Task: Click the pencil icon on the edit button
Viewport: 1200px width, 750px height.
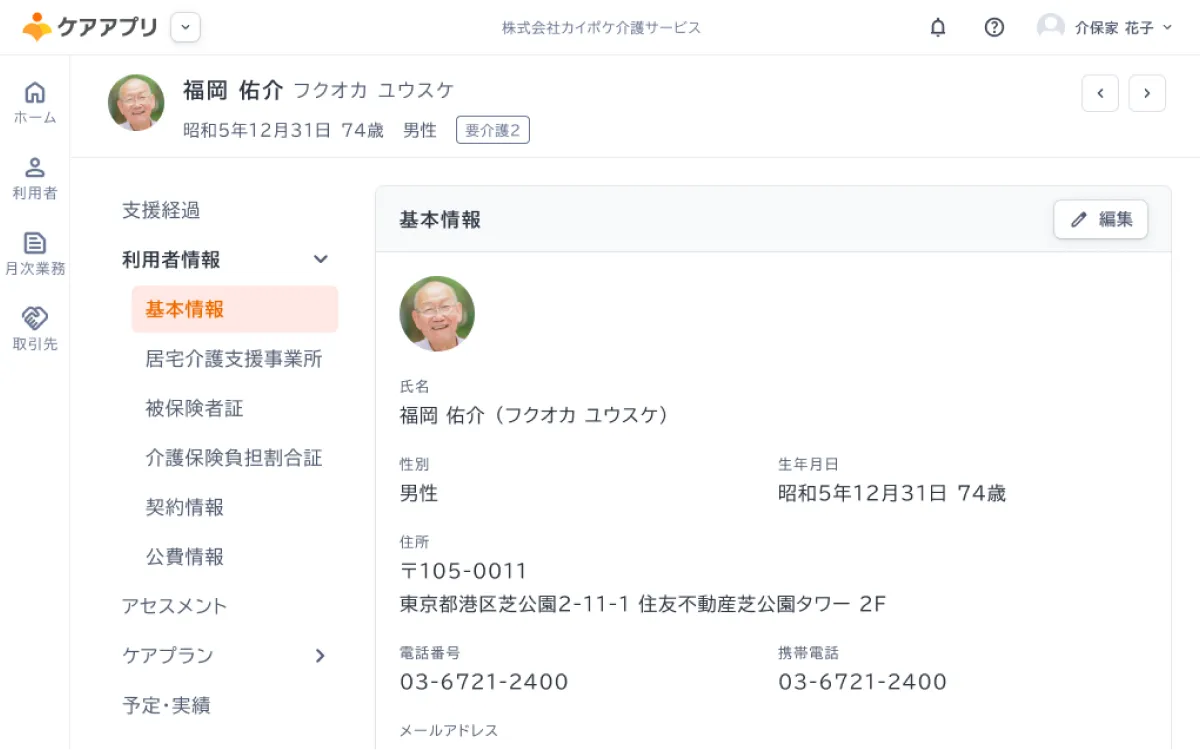Action: click(1081, 219)
